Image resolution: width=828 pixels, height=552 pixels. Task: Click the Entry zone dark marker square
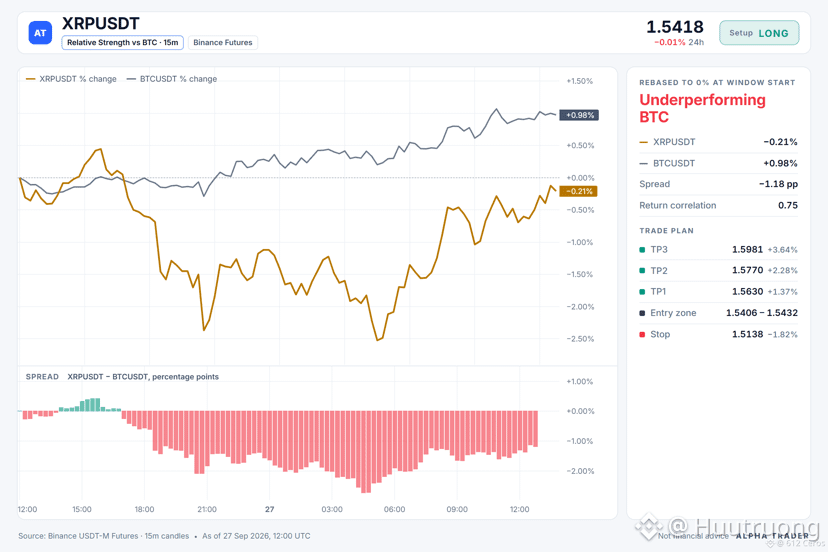click(x=642, y=313)
